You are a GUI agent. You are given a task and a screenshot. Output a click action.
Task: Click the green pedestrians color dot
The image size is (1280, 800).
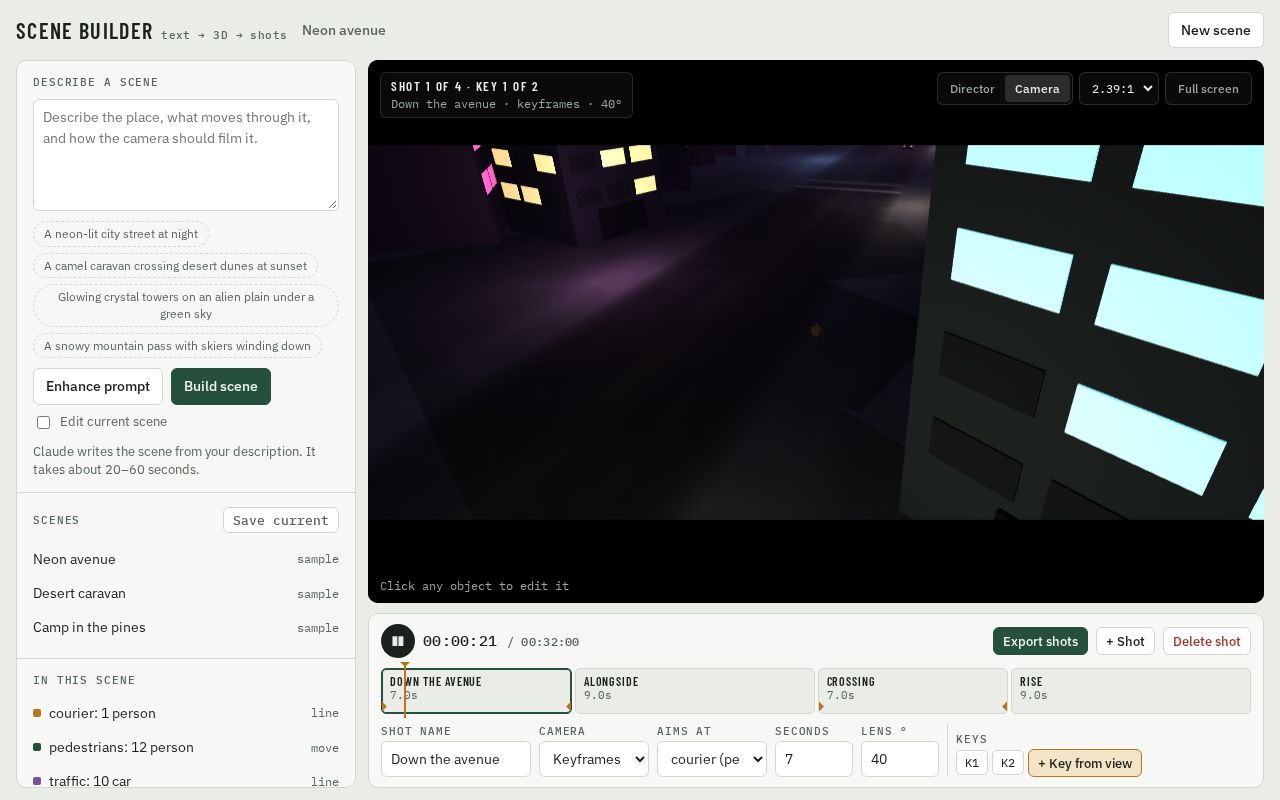[x=37, y=747]
